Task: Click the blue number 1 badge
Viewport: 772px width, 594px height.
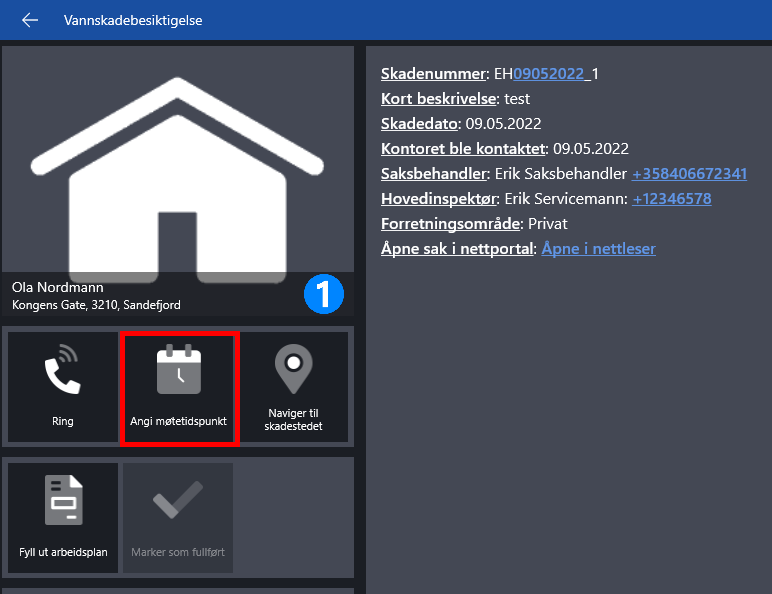Action: point(323,293)
